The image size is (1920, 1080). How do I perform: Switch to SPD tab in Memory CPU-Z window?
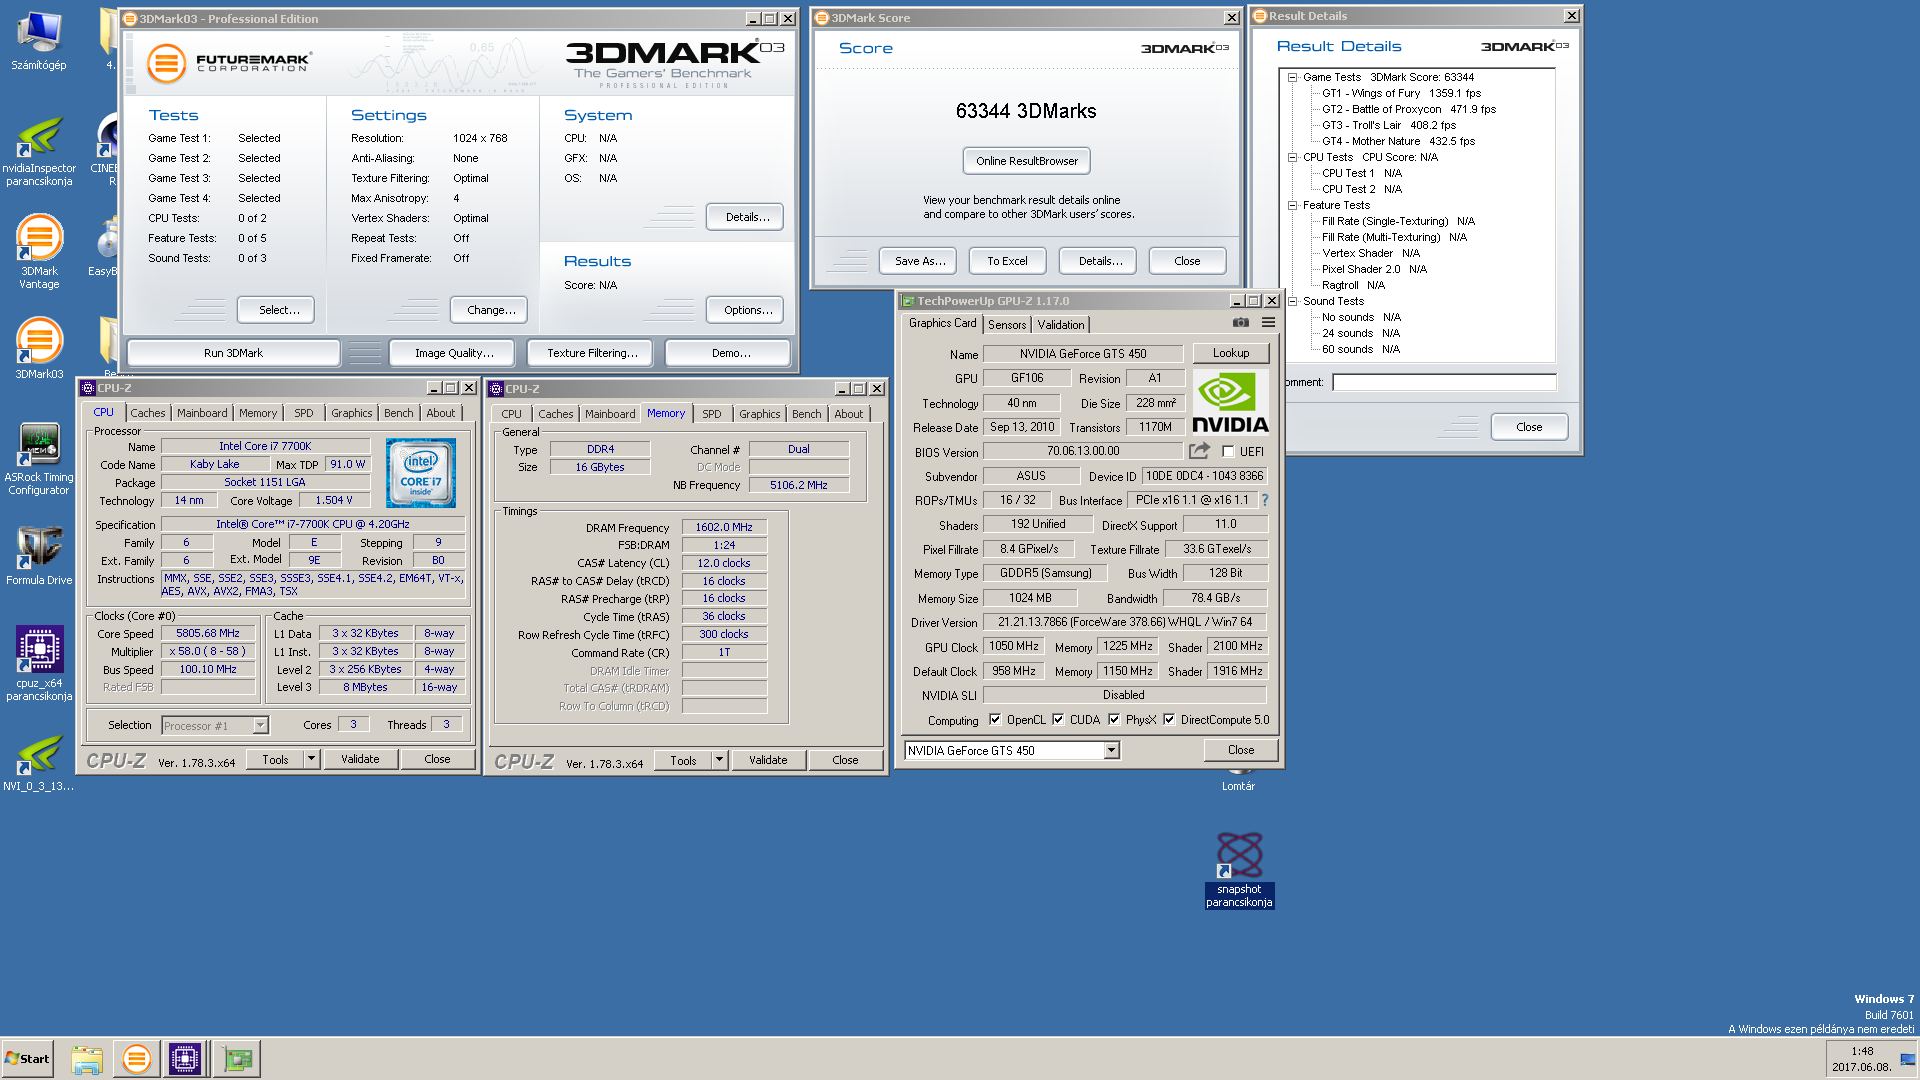[712, 414]
